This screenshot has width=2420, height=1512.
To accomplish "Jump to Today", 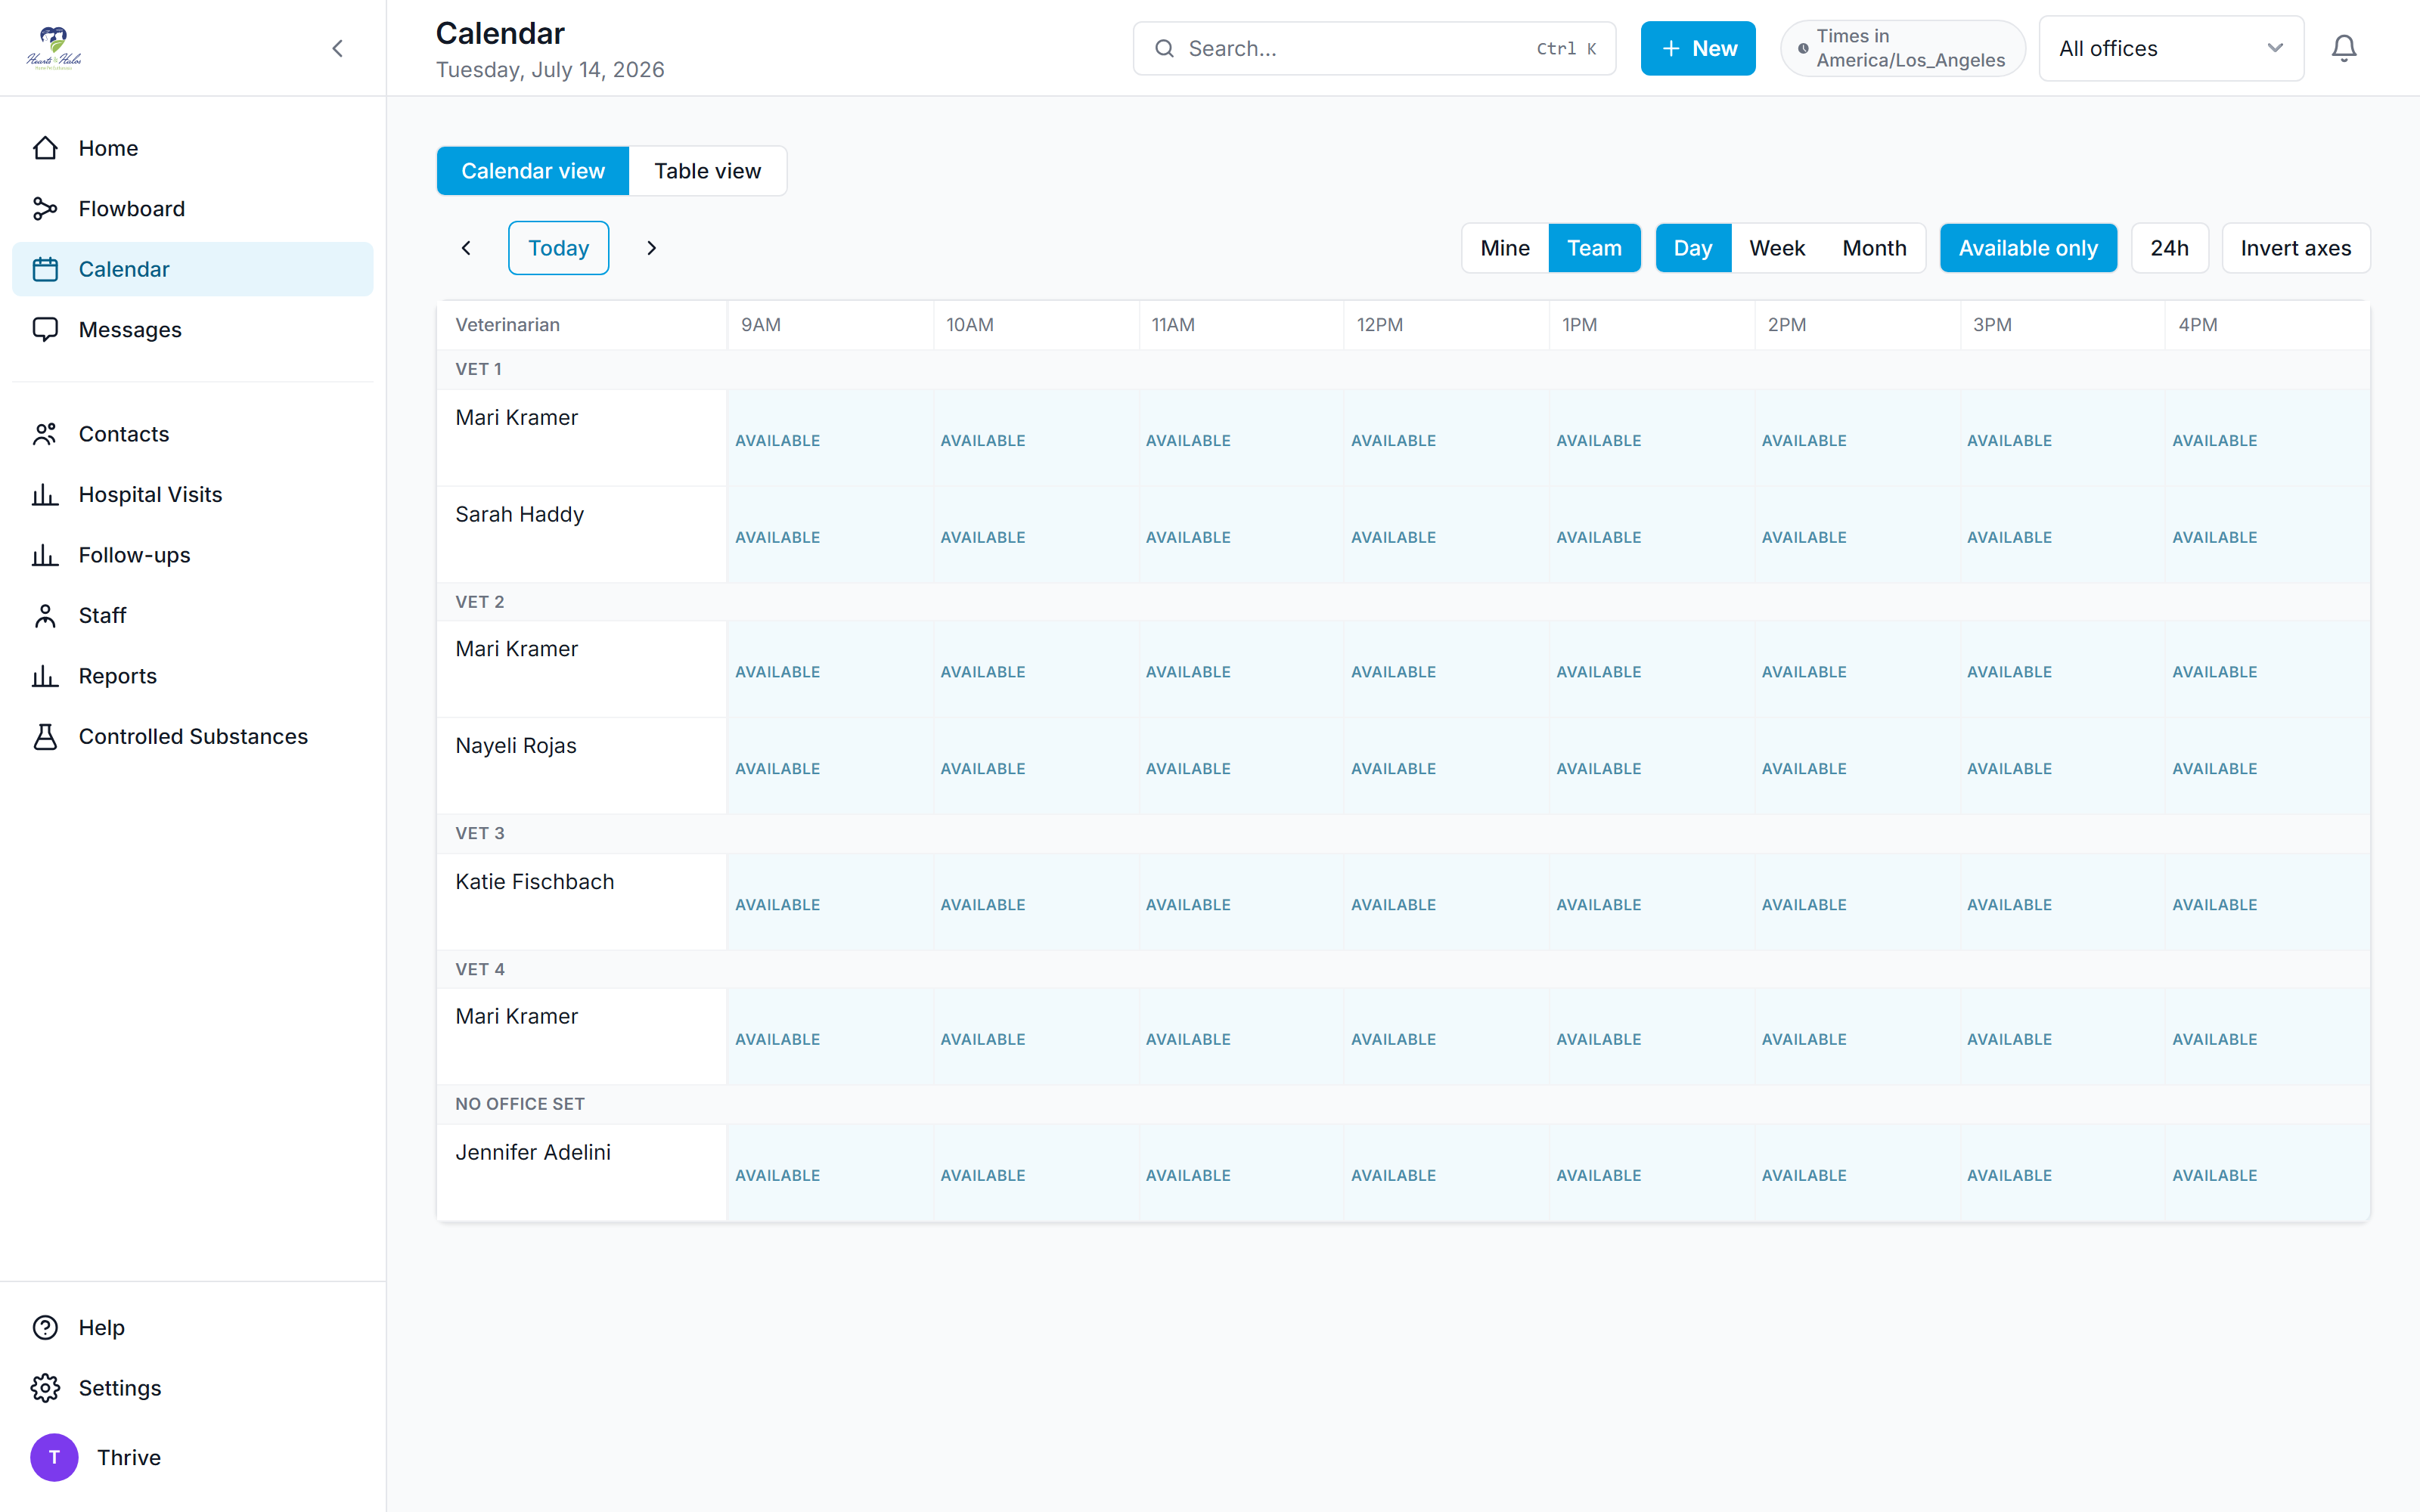I will [x=558, y=248].
